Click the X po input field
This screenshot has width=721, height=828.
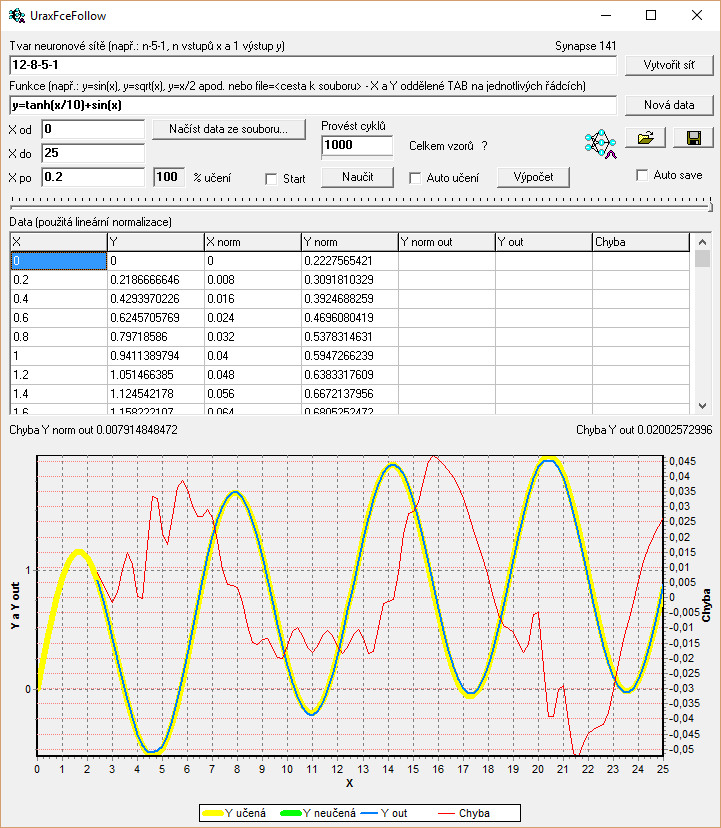click(93, 177)
